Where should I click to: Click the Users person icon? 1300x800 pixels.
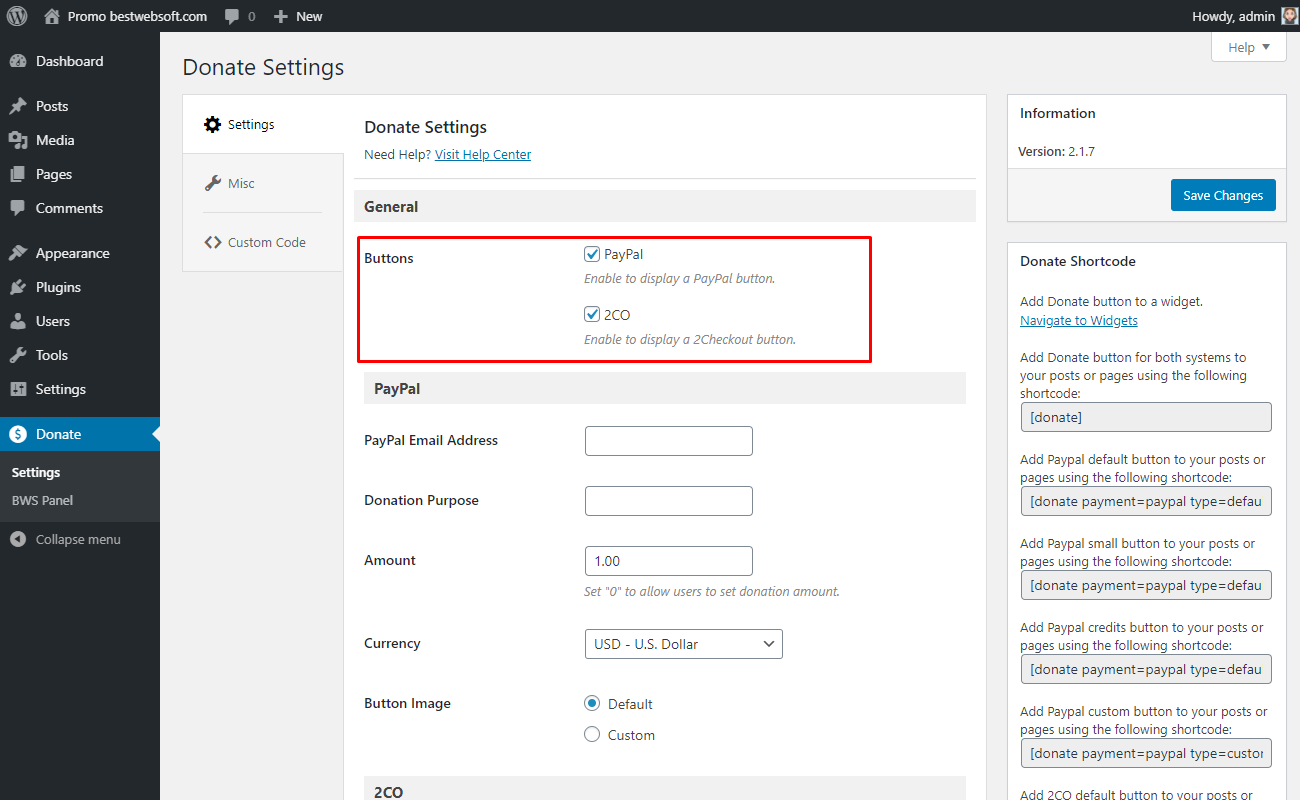point(18,321)
